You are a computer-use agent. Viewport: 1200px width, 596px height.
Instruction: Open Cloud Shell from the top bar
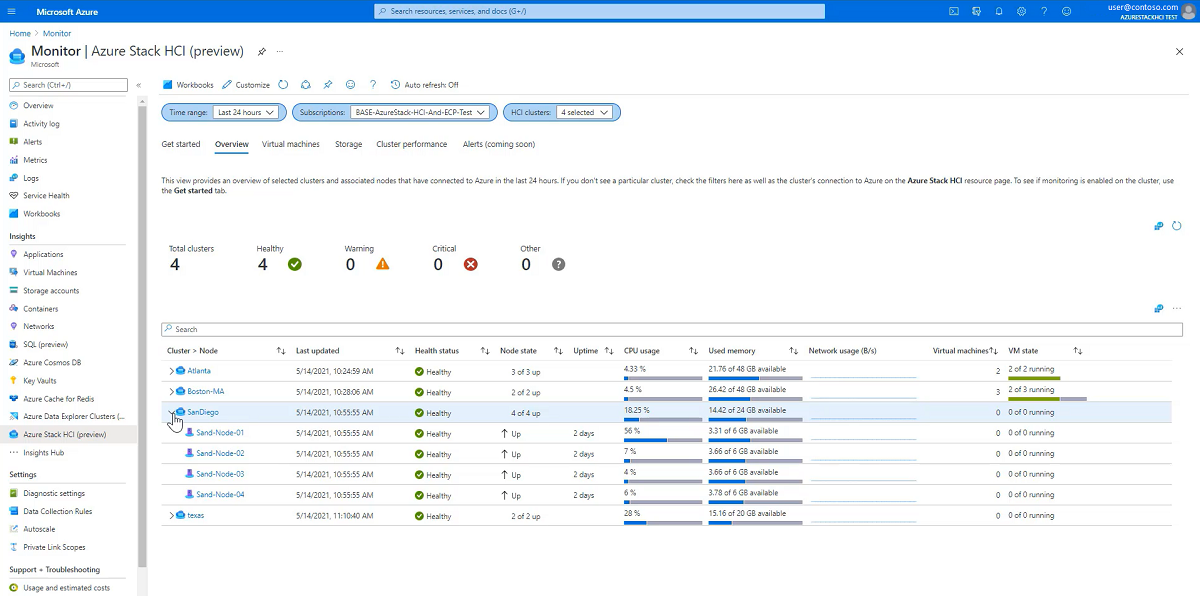(954, 11)
